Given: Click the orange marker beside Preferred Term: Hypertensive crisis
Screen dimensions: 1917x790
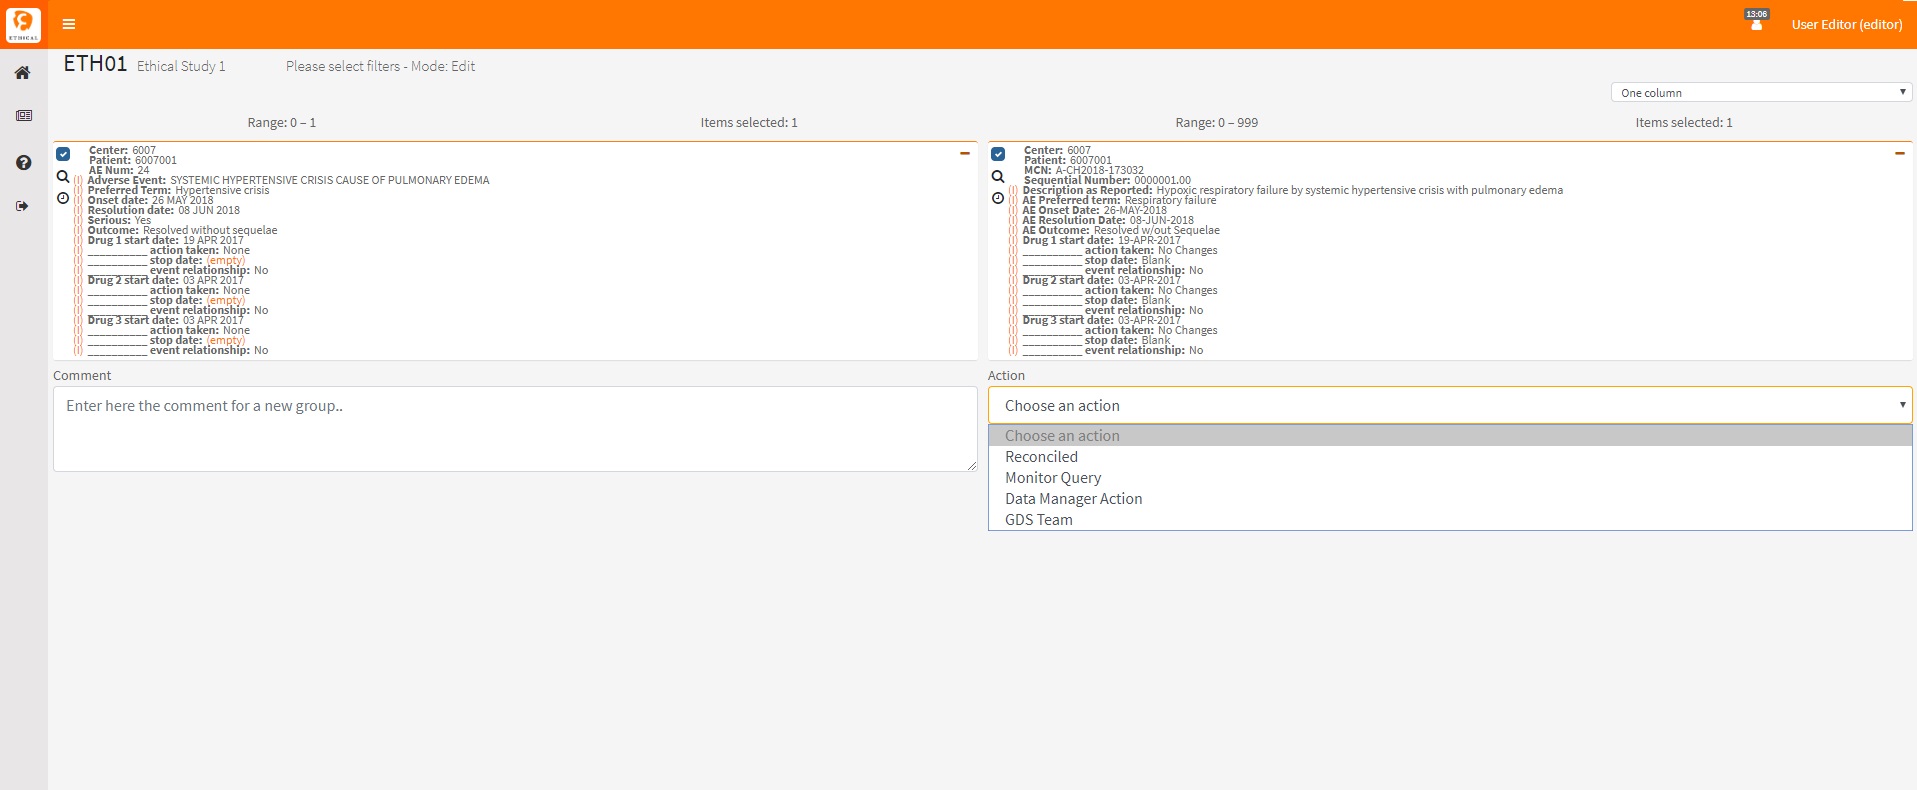Looking at the screenshot, I should [78, 190].
